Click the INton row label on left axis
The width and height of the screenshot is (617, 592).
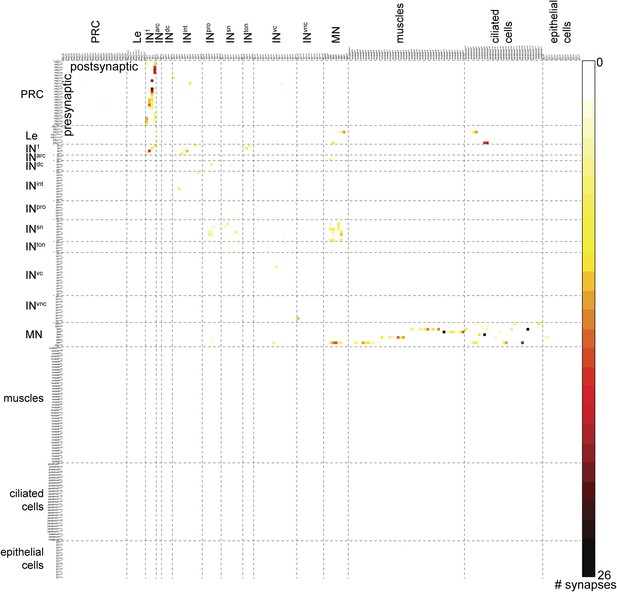pos(35,246)
